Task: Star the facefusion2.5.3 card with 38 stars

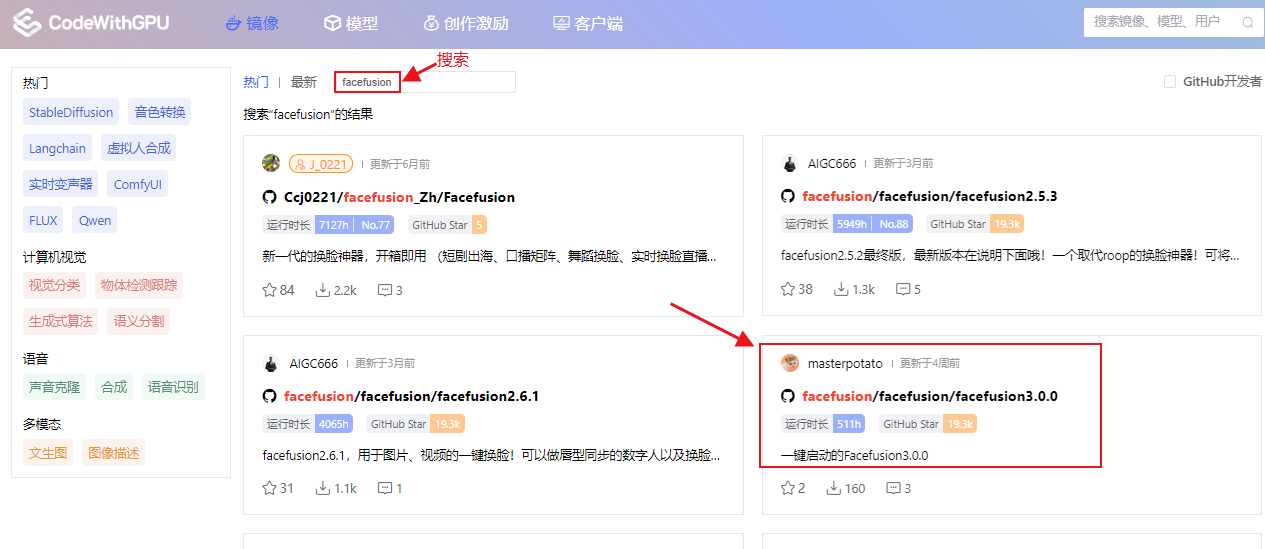Action: [788, 289]
